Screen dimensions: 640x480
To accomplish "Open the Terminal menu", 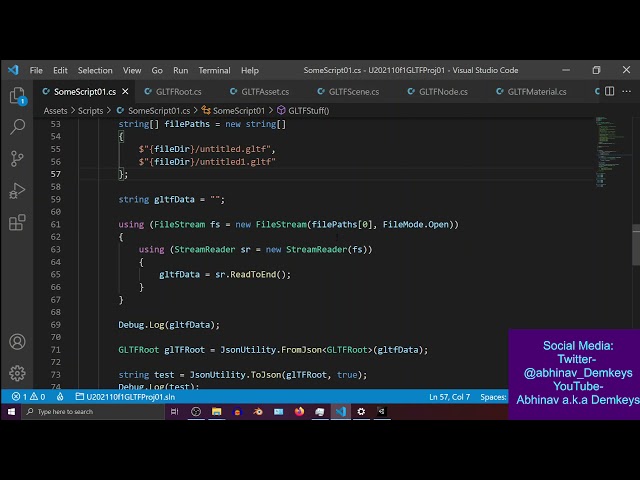I will [x=214, y=70].
